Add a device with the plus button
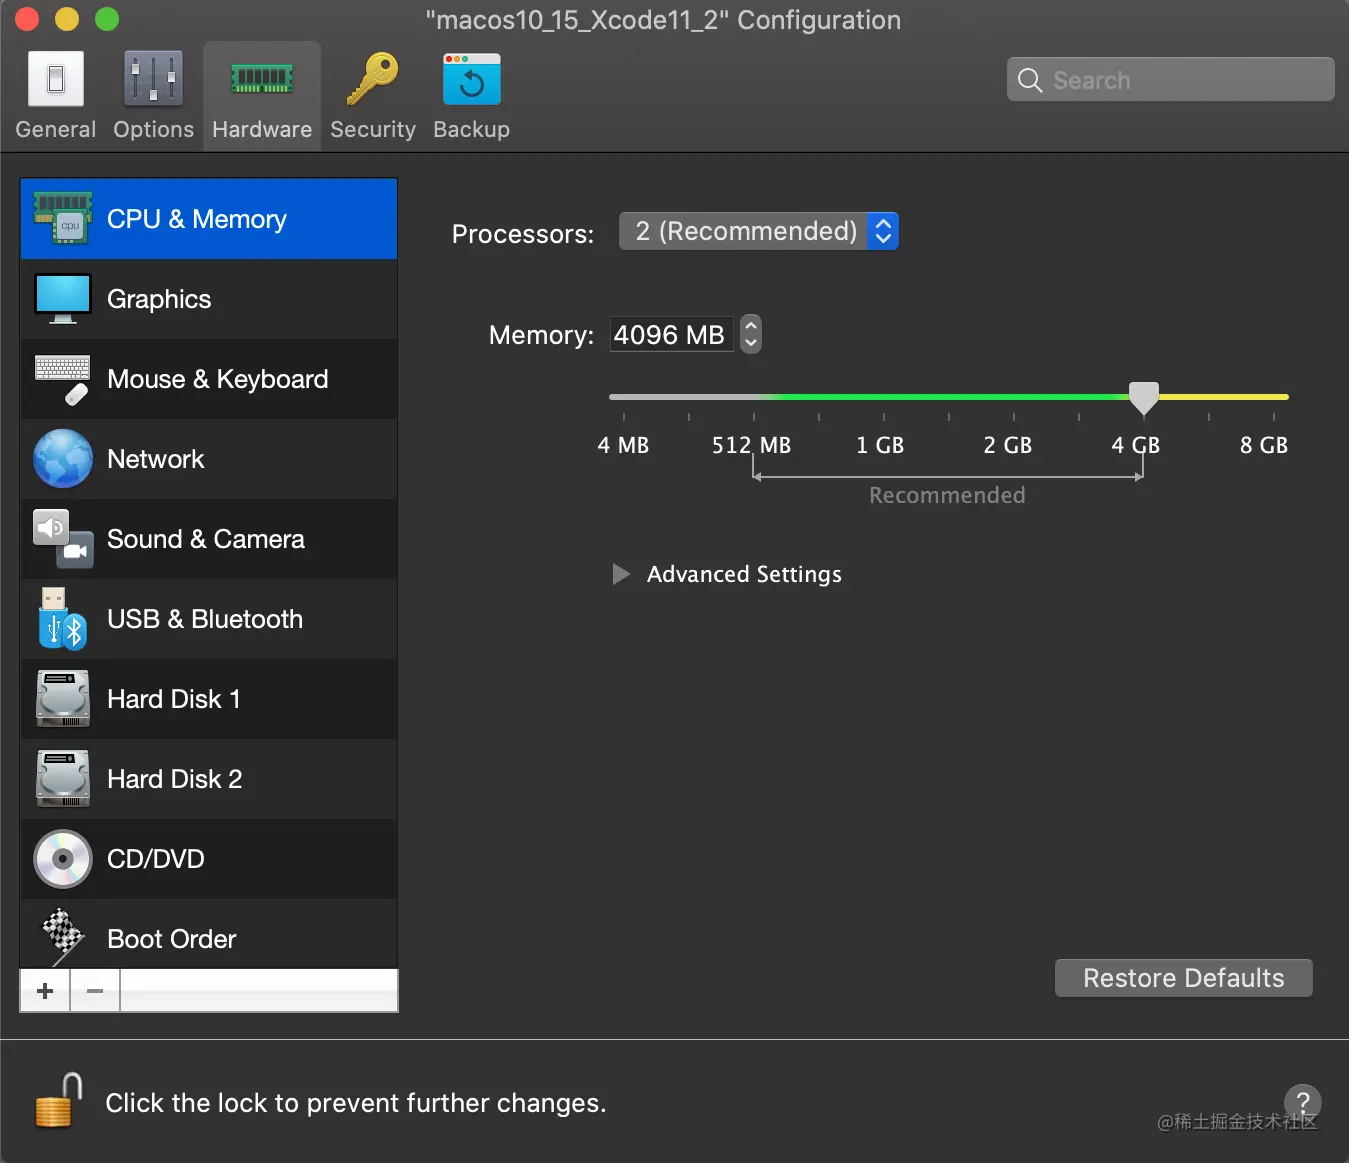The height and width of the screenshot is (1163, 1349). tap(45, 991)
